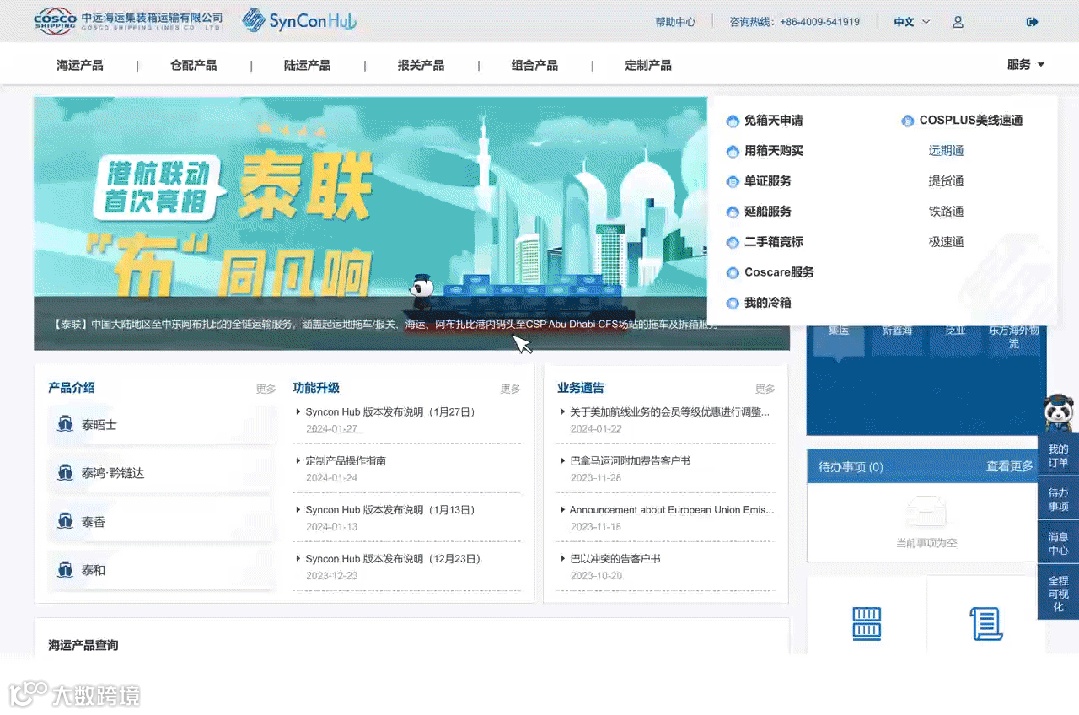Viewport: 1079px width, 715px height.
Task: Choose 铁路通 under COSPLUS
Action: click(946, 211)
